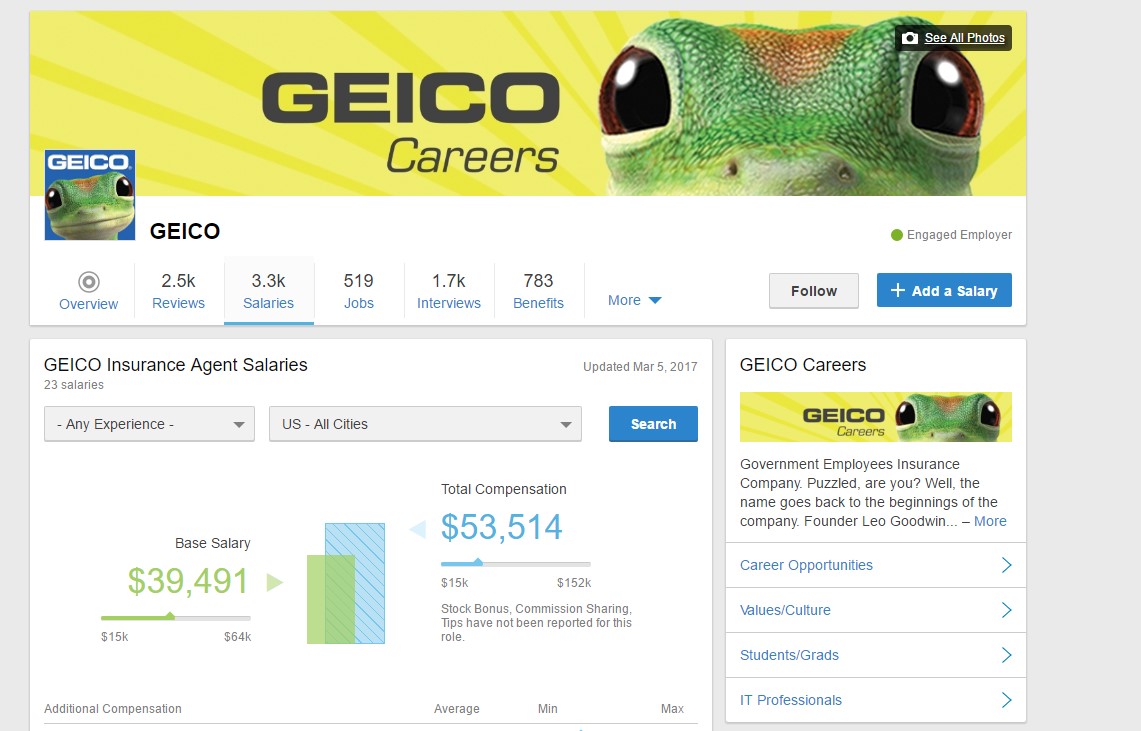The height and width of the screenshot is (731, 1141).
Task: Click the GEICO gecko logo thumbnail
Action: 90,195
